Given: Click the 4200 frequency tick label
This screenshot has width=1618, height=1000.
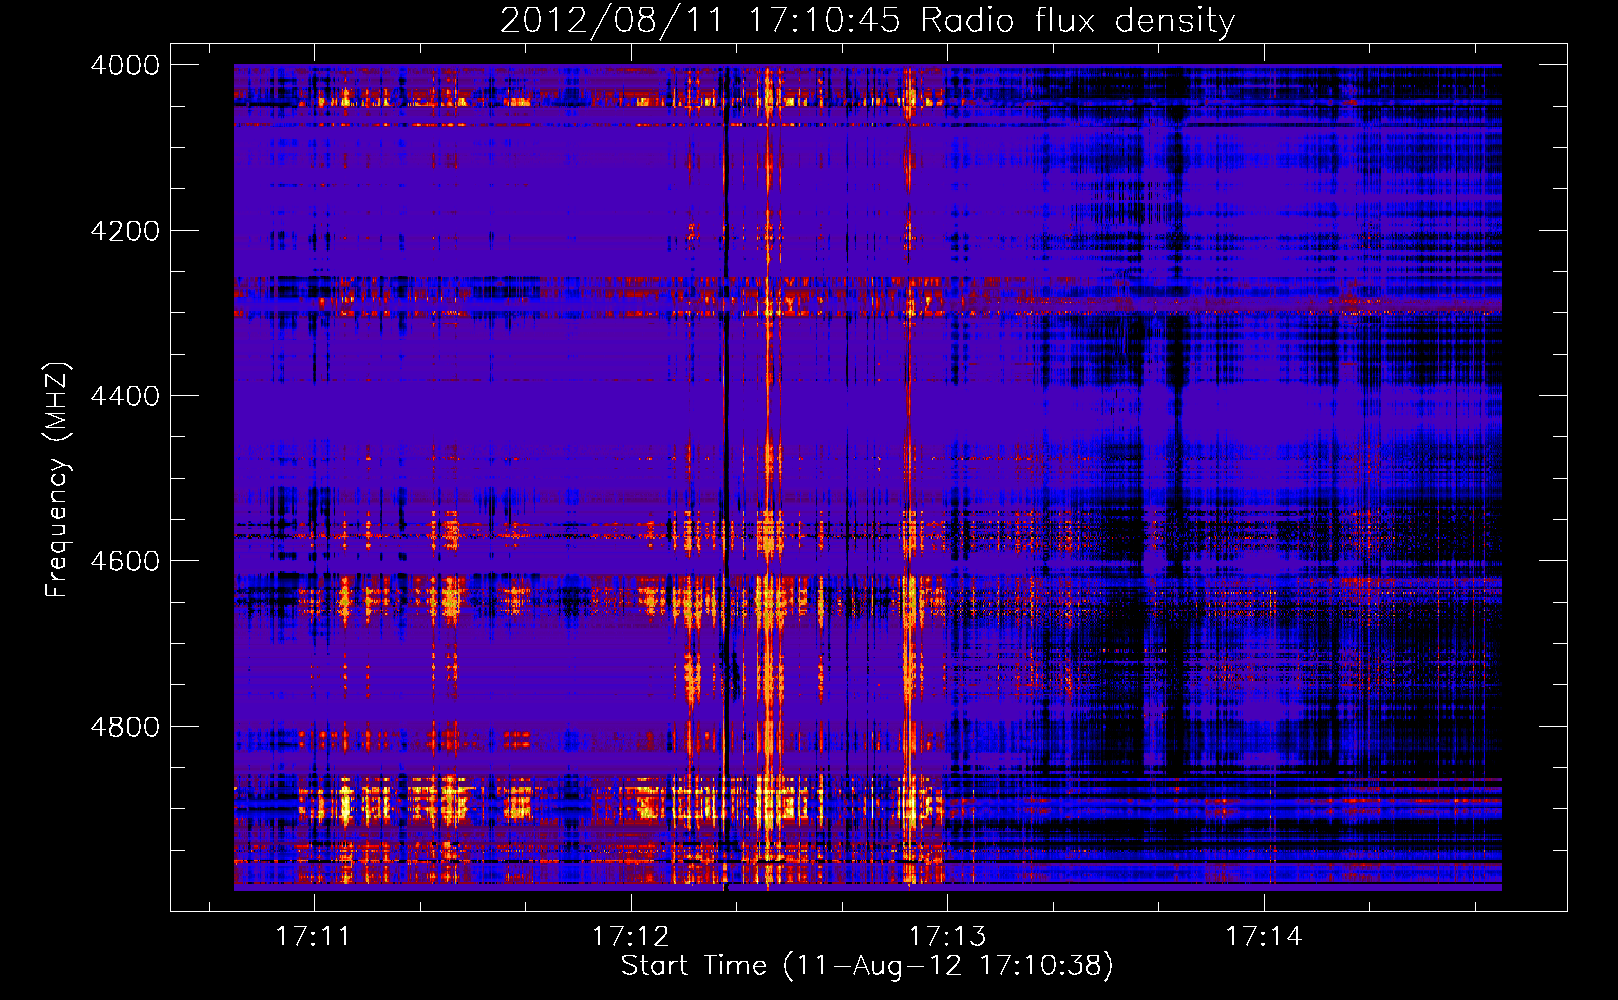Looking at the screenshot, I should [125, 231].
